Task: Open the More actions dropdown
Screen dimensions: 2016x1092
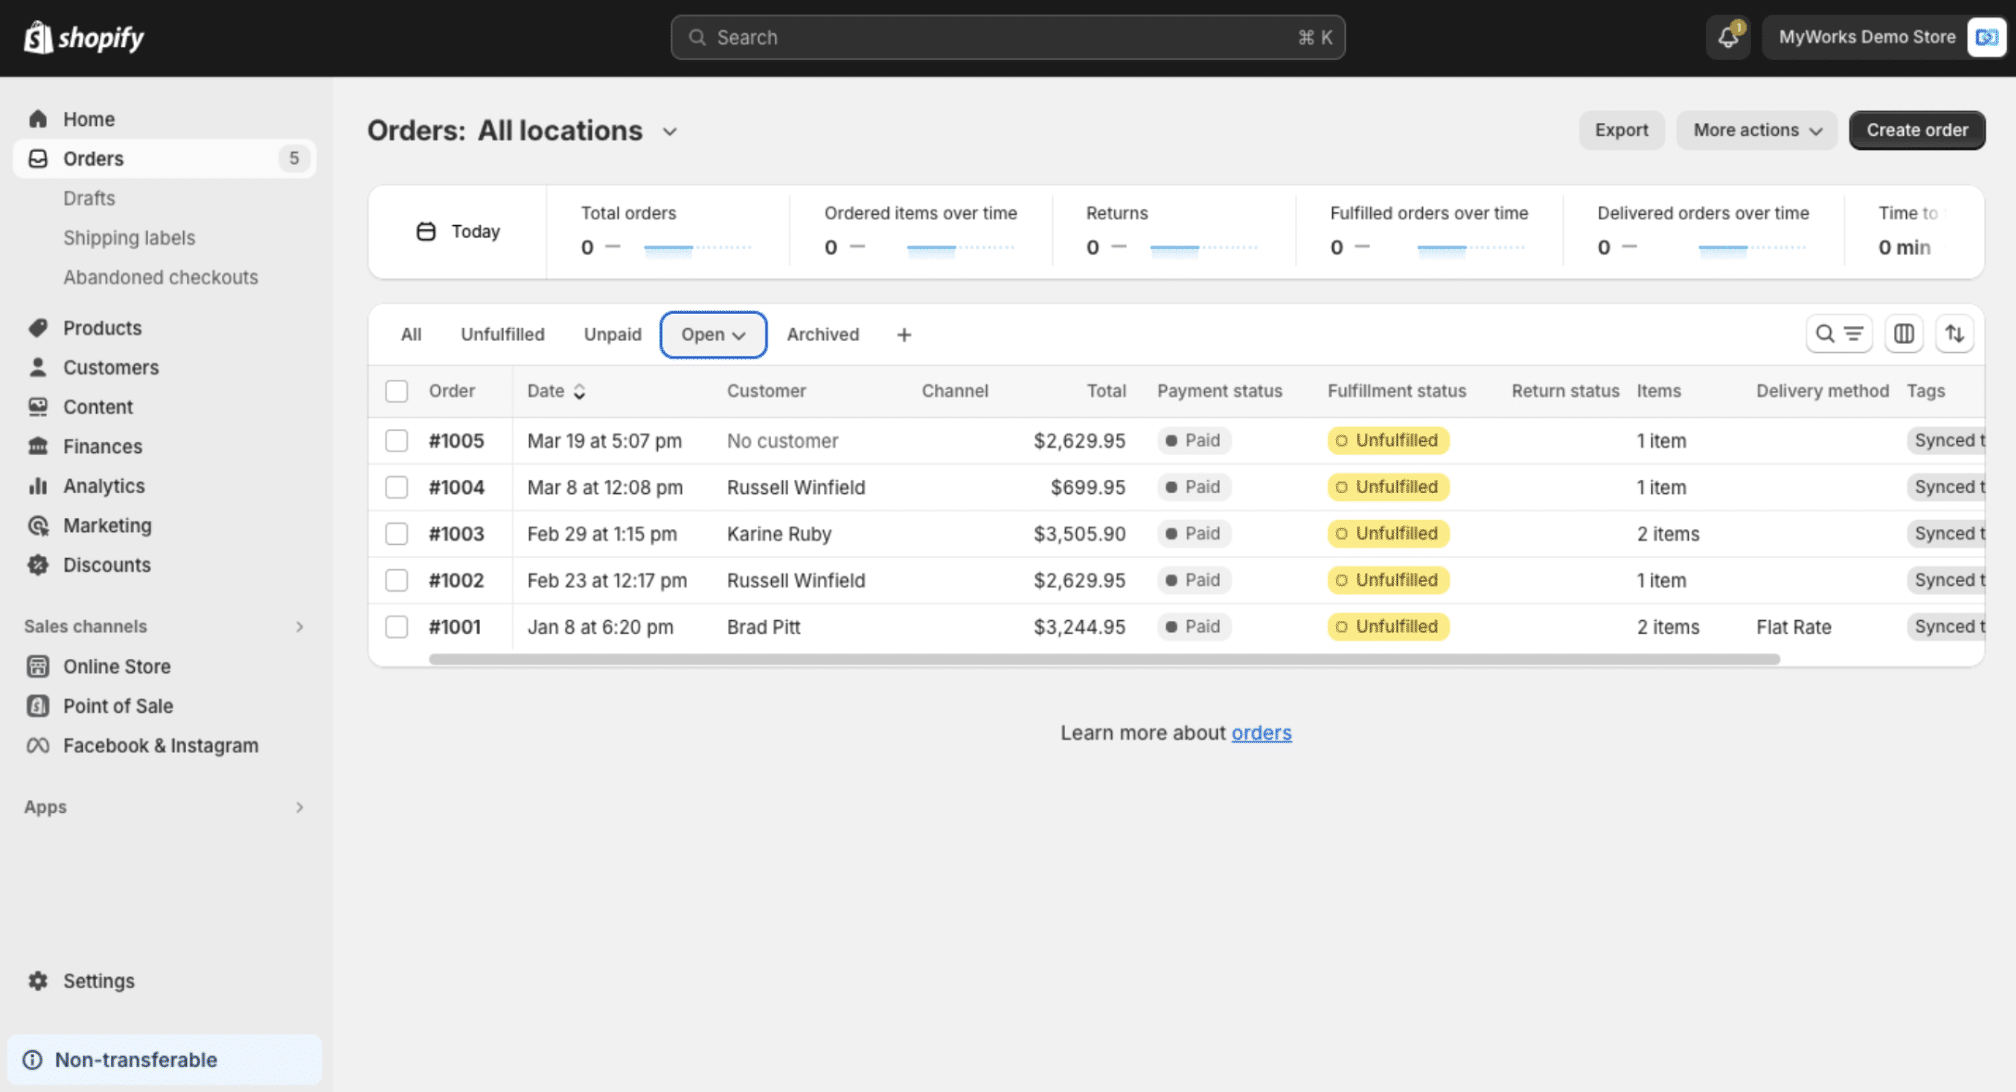Action: [1756, 130]
